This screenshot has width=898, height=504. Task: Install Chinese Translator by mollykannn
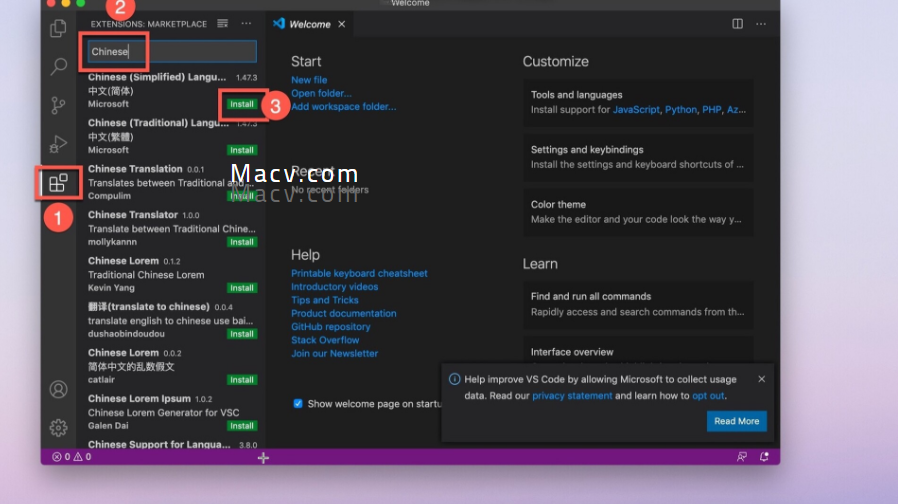coord(242,242)
